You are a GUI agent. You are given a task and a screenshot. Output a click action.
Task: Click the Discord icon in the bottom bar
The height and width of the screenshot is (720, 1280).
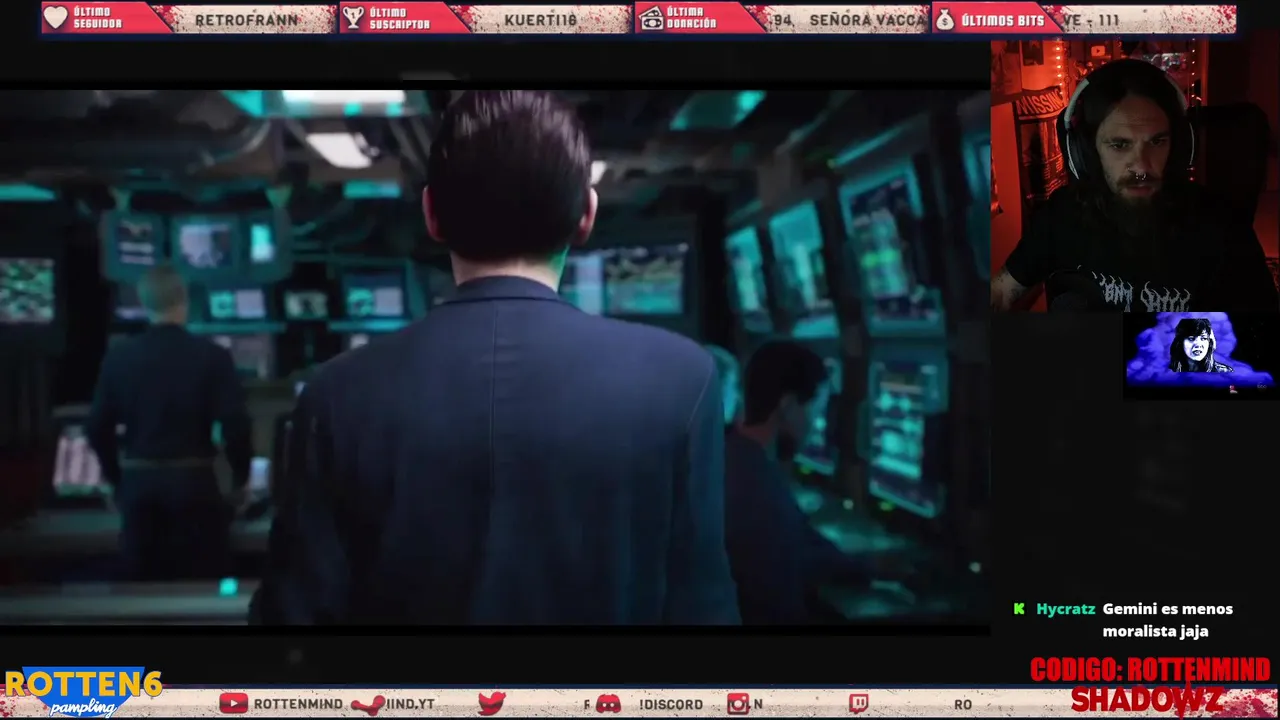pyautogui.click(x=608, y=704)
